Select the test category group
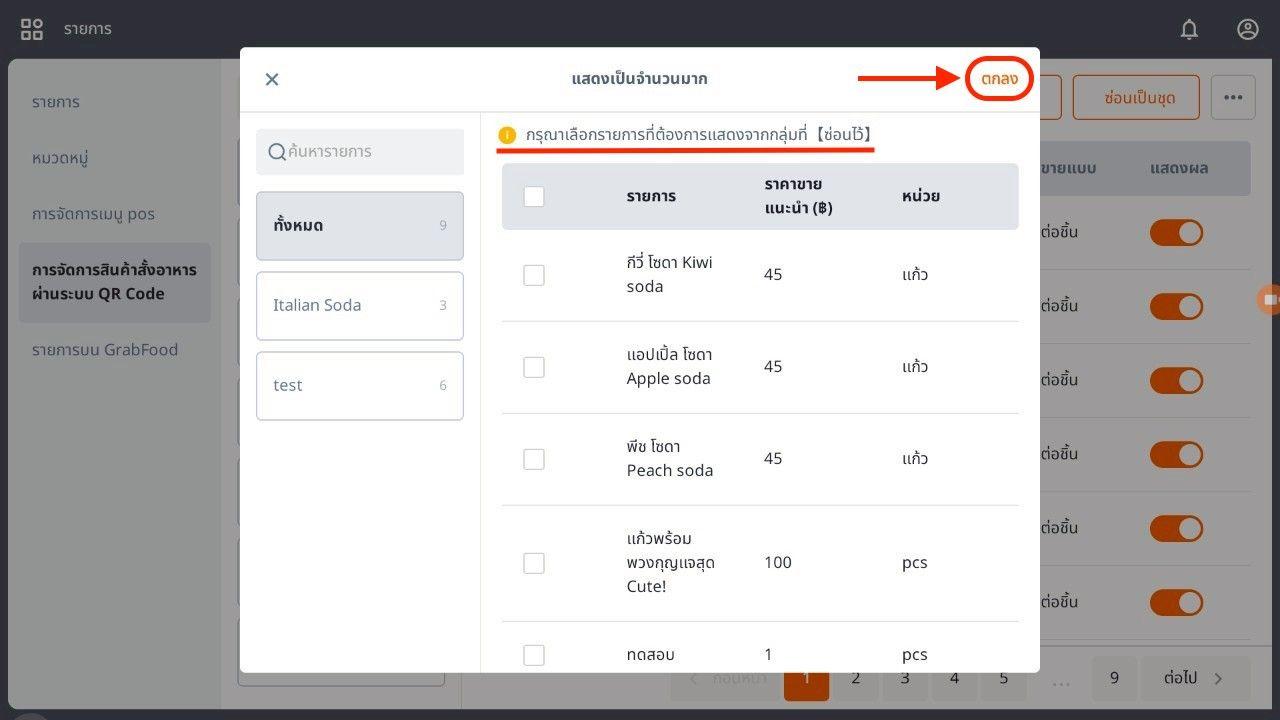 click(360, 385)
